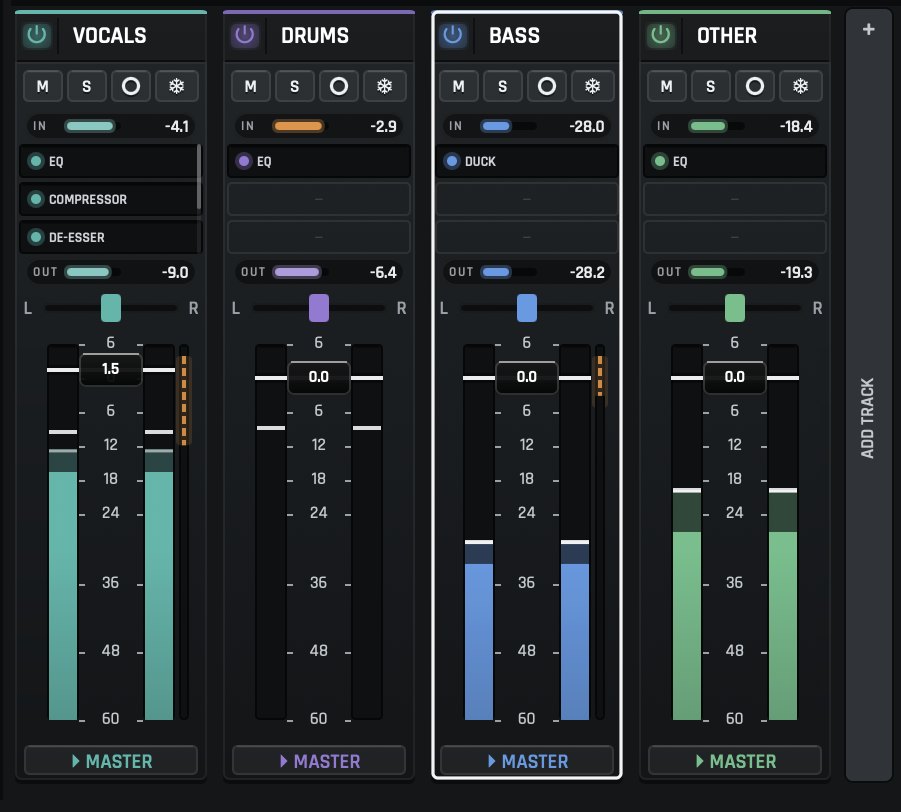Click the third empty effect slot on OTHER
The width and height of the screenshot is (901, 812).
735,237
